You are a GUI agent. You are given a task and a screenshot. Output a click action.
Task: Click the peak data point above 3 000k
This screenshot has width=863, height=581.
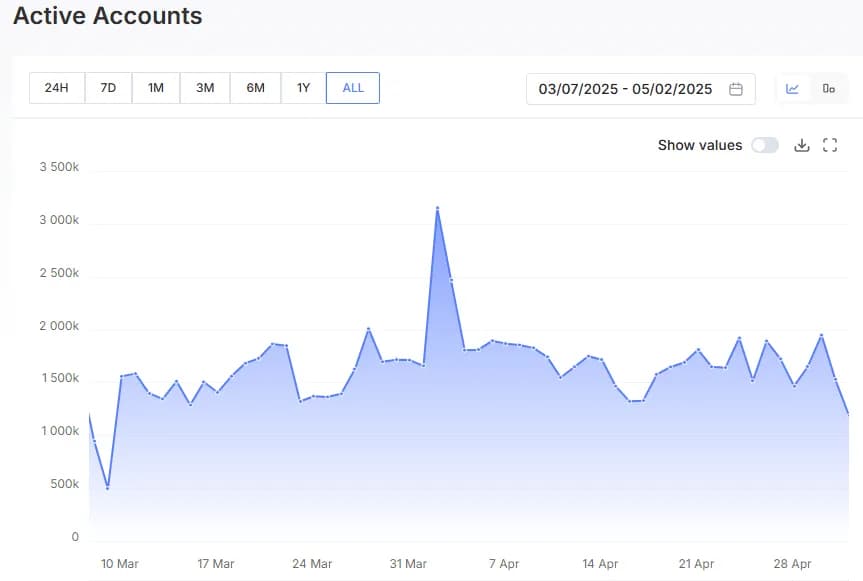[x=438, y=208]
